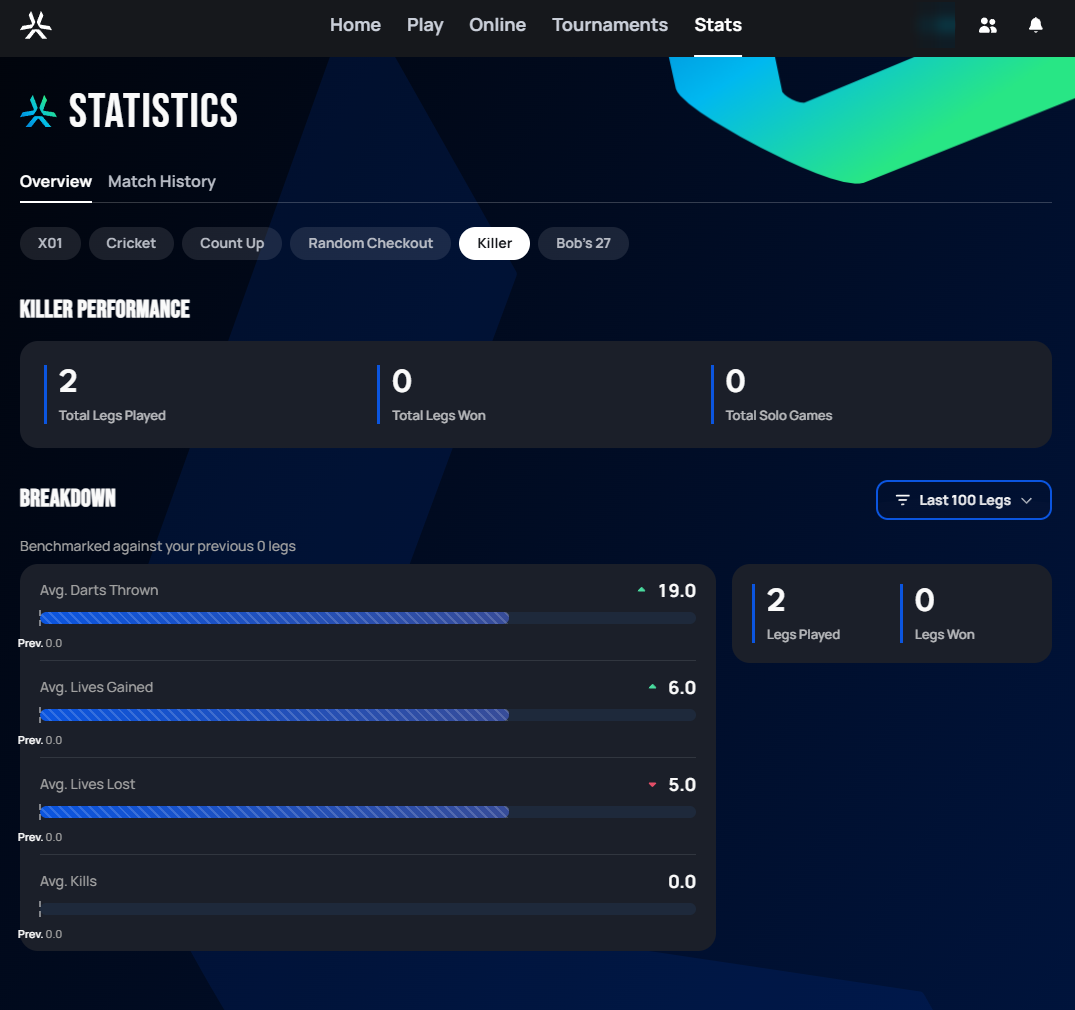Click Prev. 0.0 under Avg. Lives Gained
The height and width of the screenshot is (1010, 1075).
tap(40, 741)
